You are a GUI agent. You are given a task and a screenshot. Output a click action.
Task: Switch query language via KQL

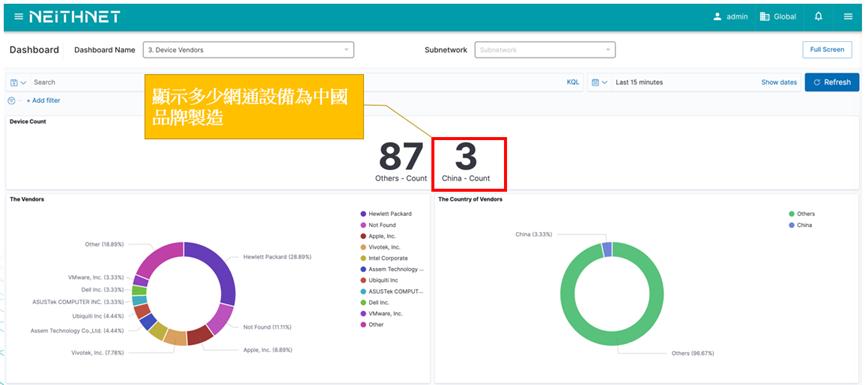(x=573, y=82)
